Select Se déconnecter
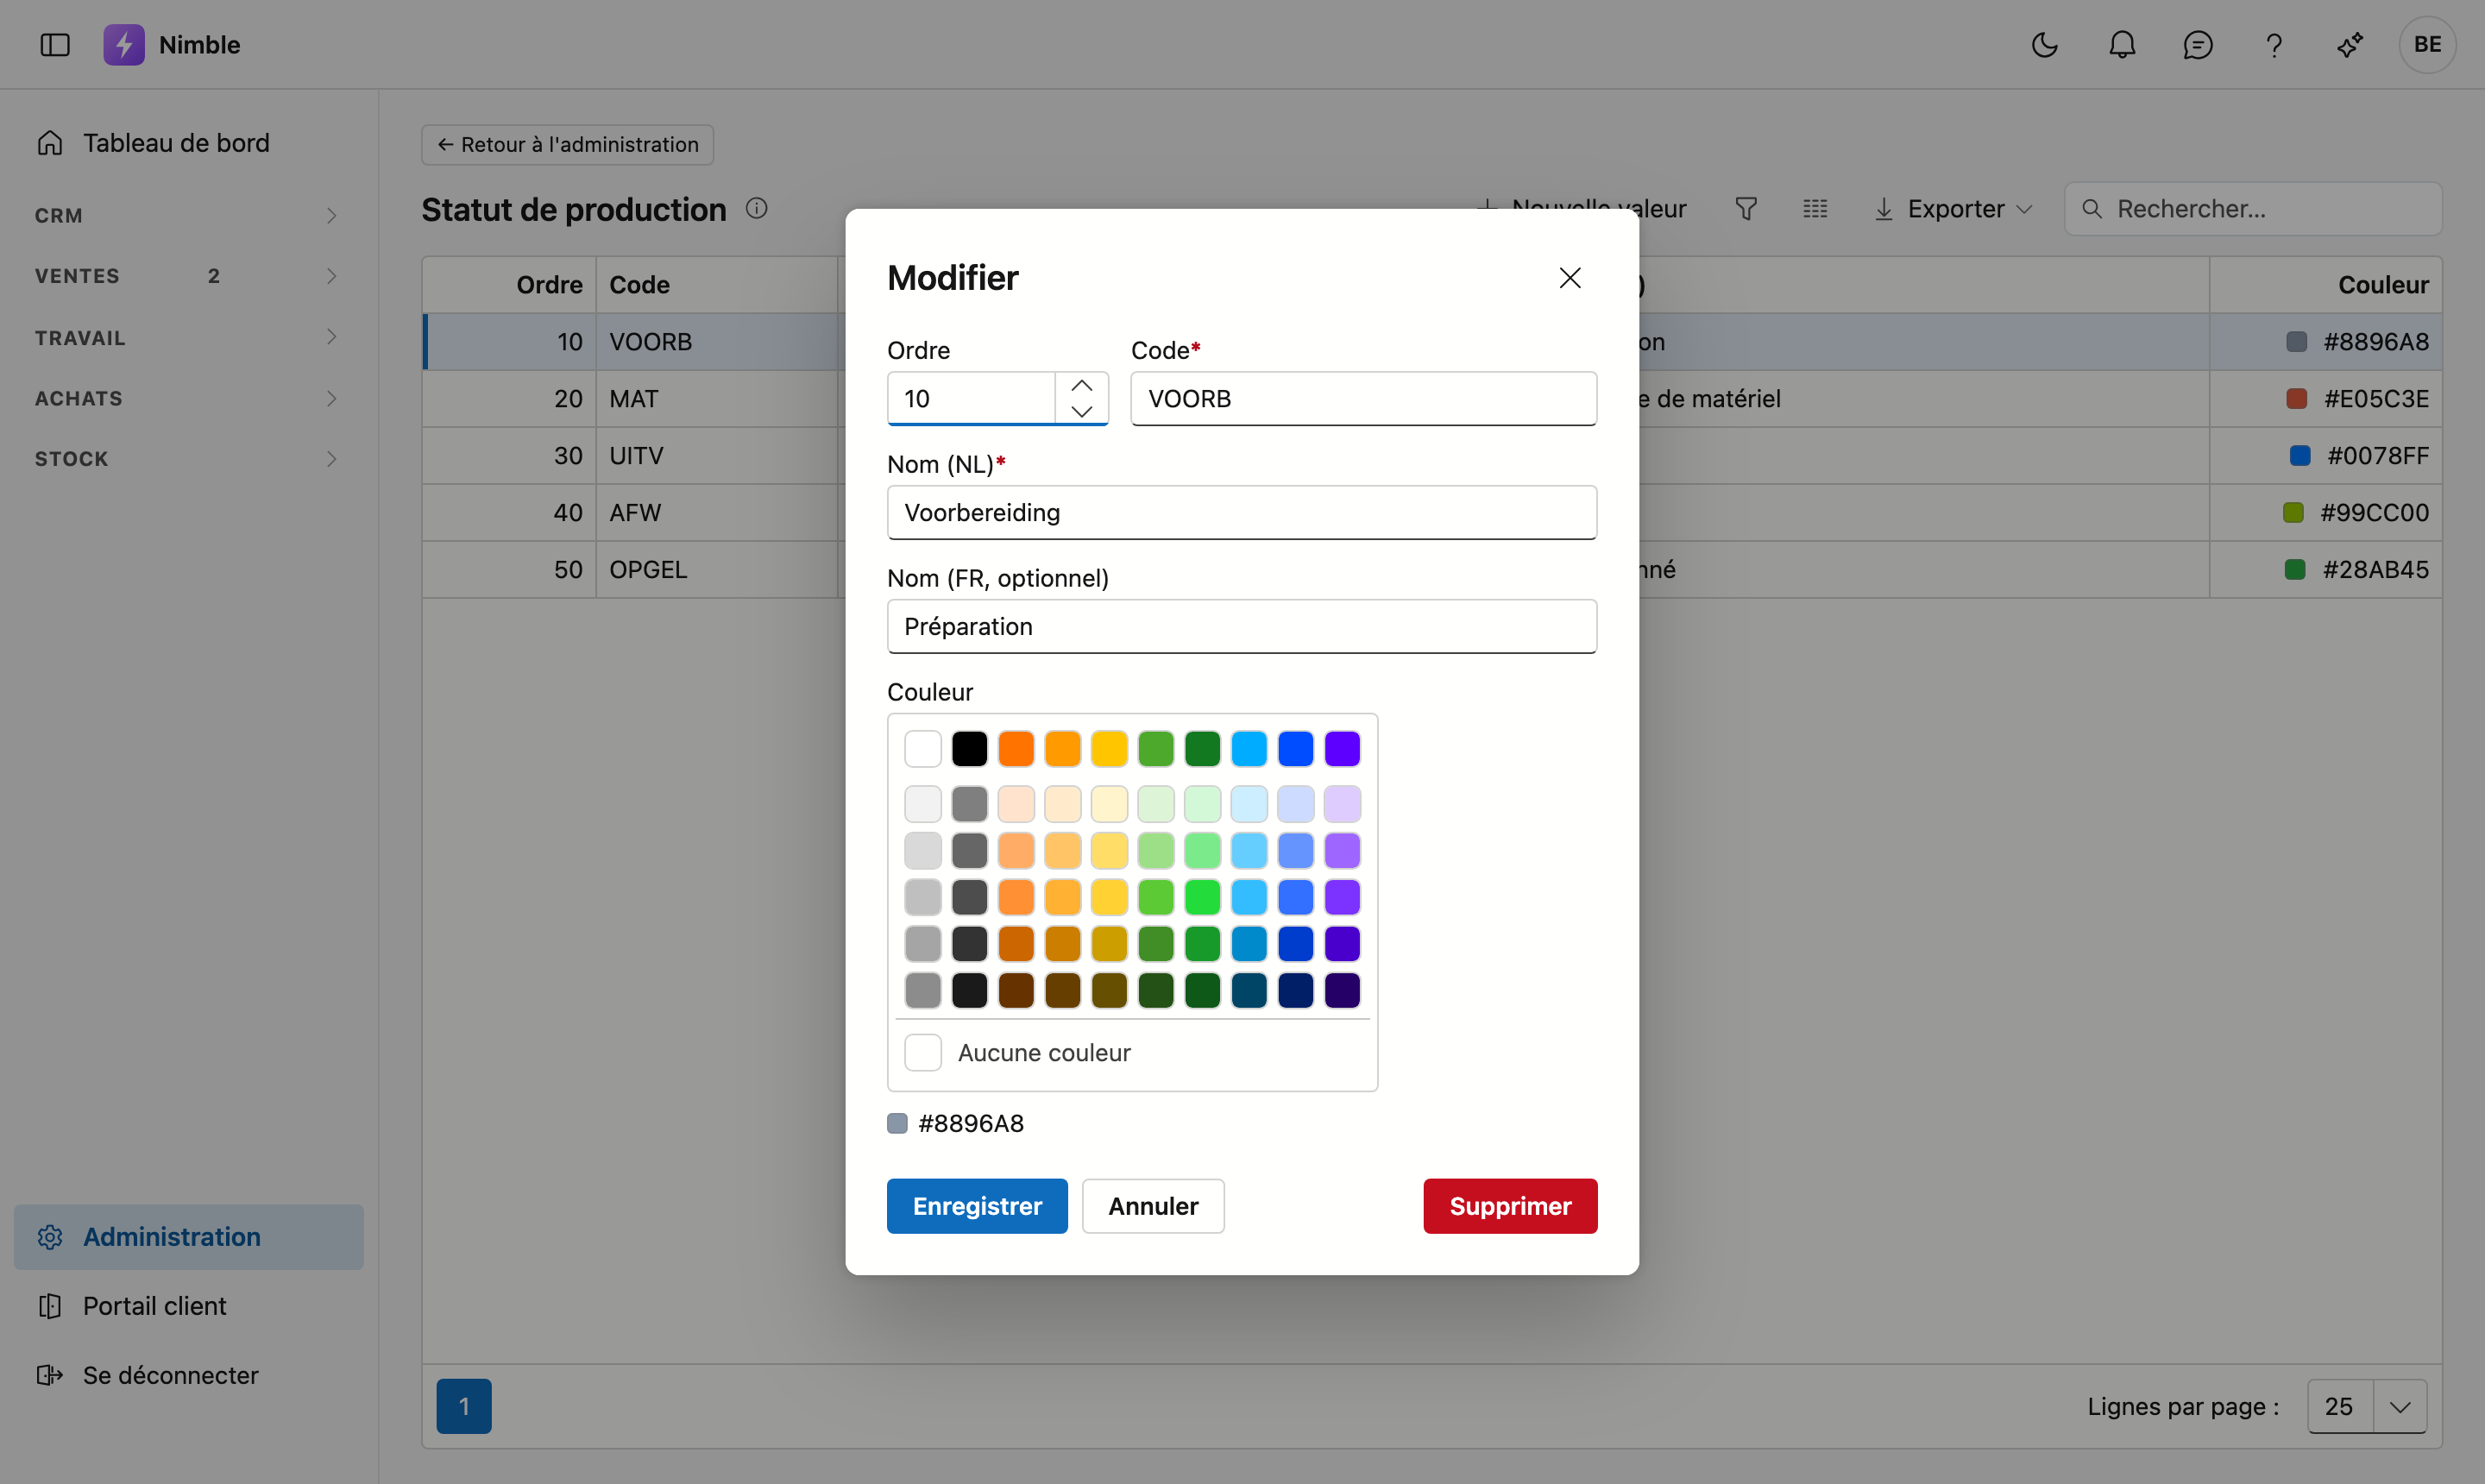The height and width of the screenshot is (1484, 2485). click(188, 1375)
